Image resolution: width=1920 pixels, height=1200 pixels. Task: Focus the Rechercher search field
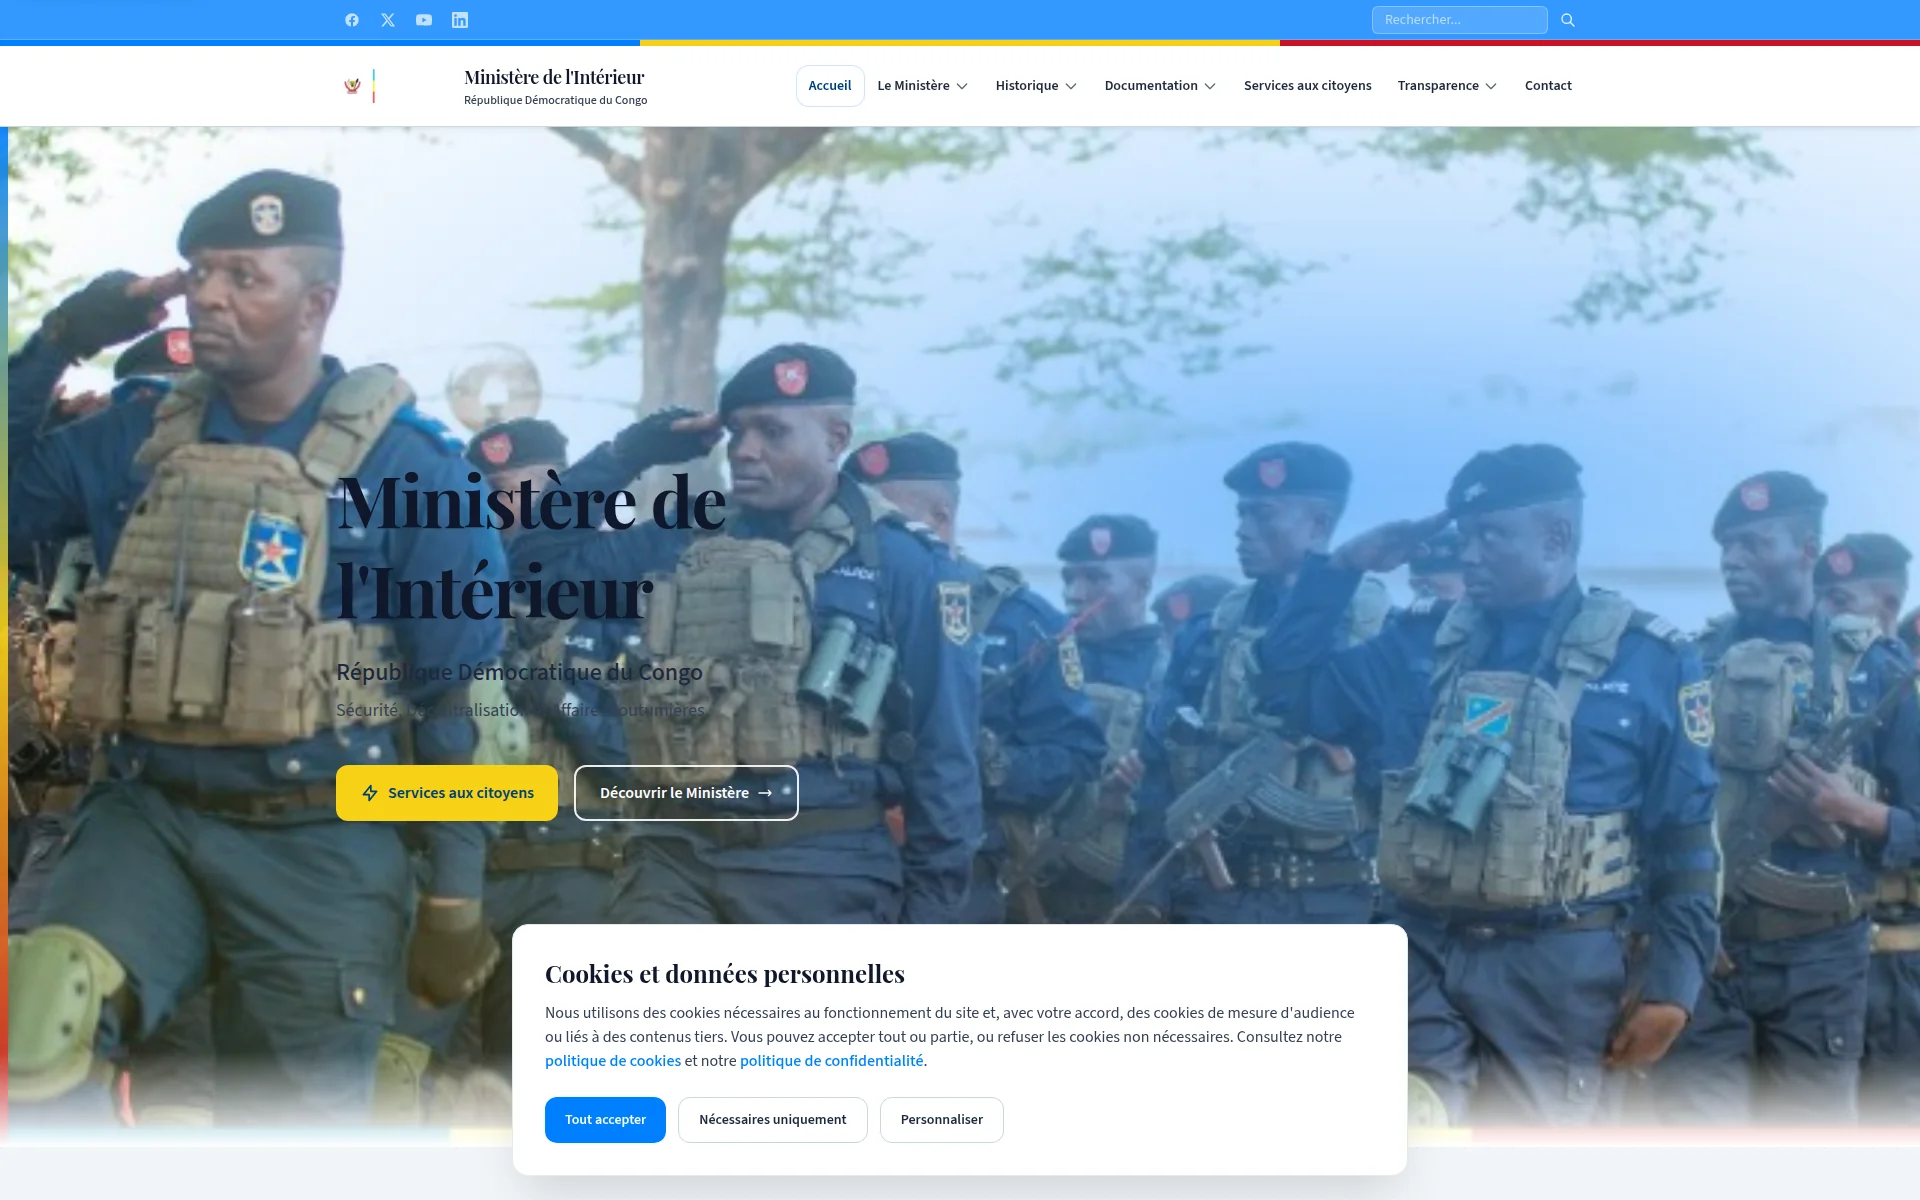[1459, 20]
